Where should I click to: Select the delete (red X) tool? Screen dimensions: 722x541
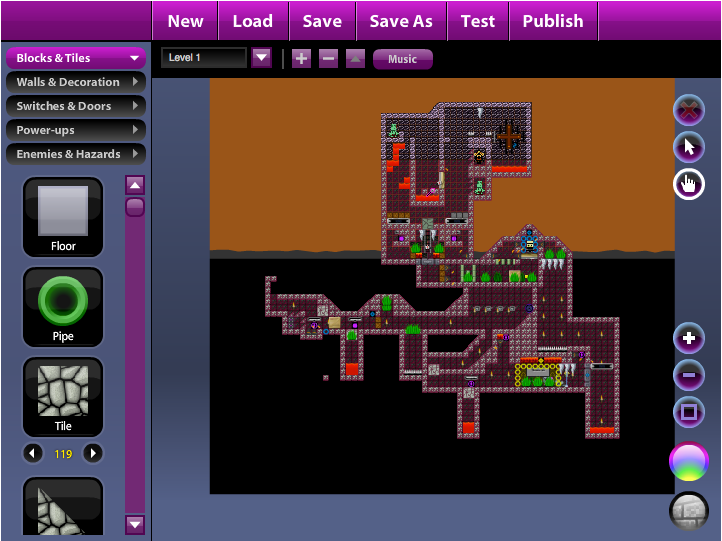[x=689, y=111]
